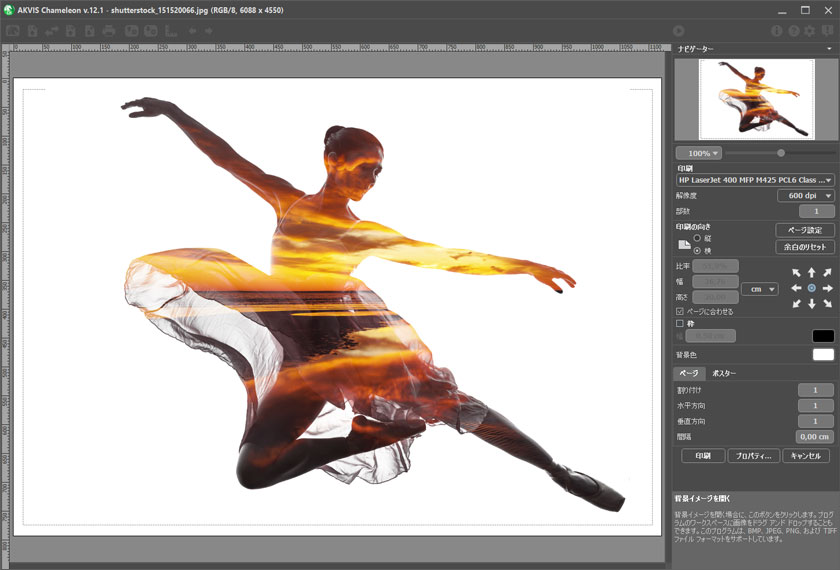Expand the ナビゲーター panel menu arrow

(x=829, y=49)
